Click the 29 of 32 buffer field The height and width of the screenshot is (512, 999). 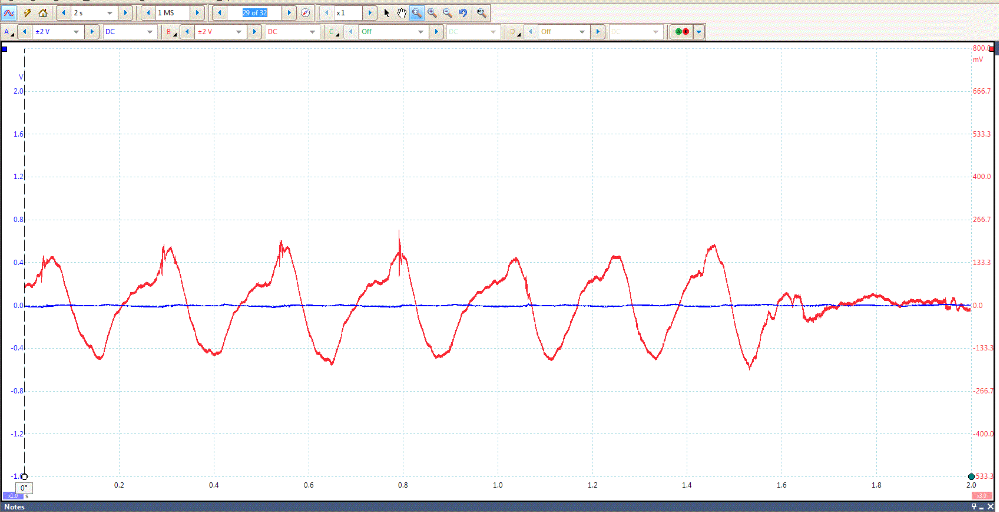point(255,13)
